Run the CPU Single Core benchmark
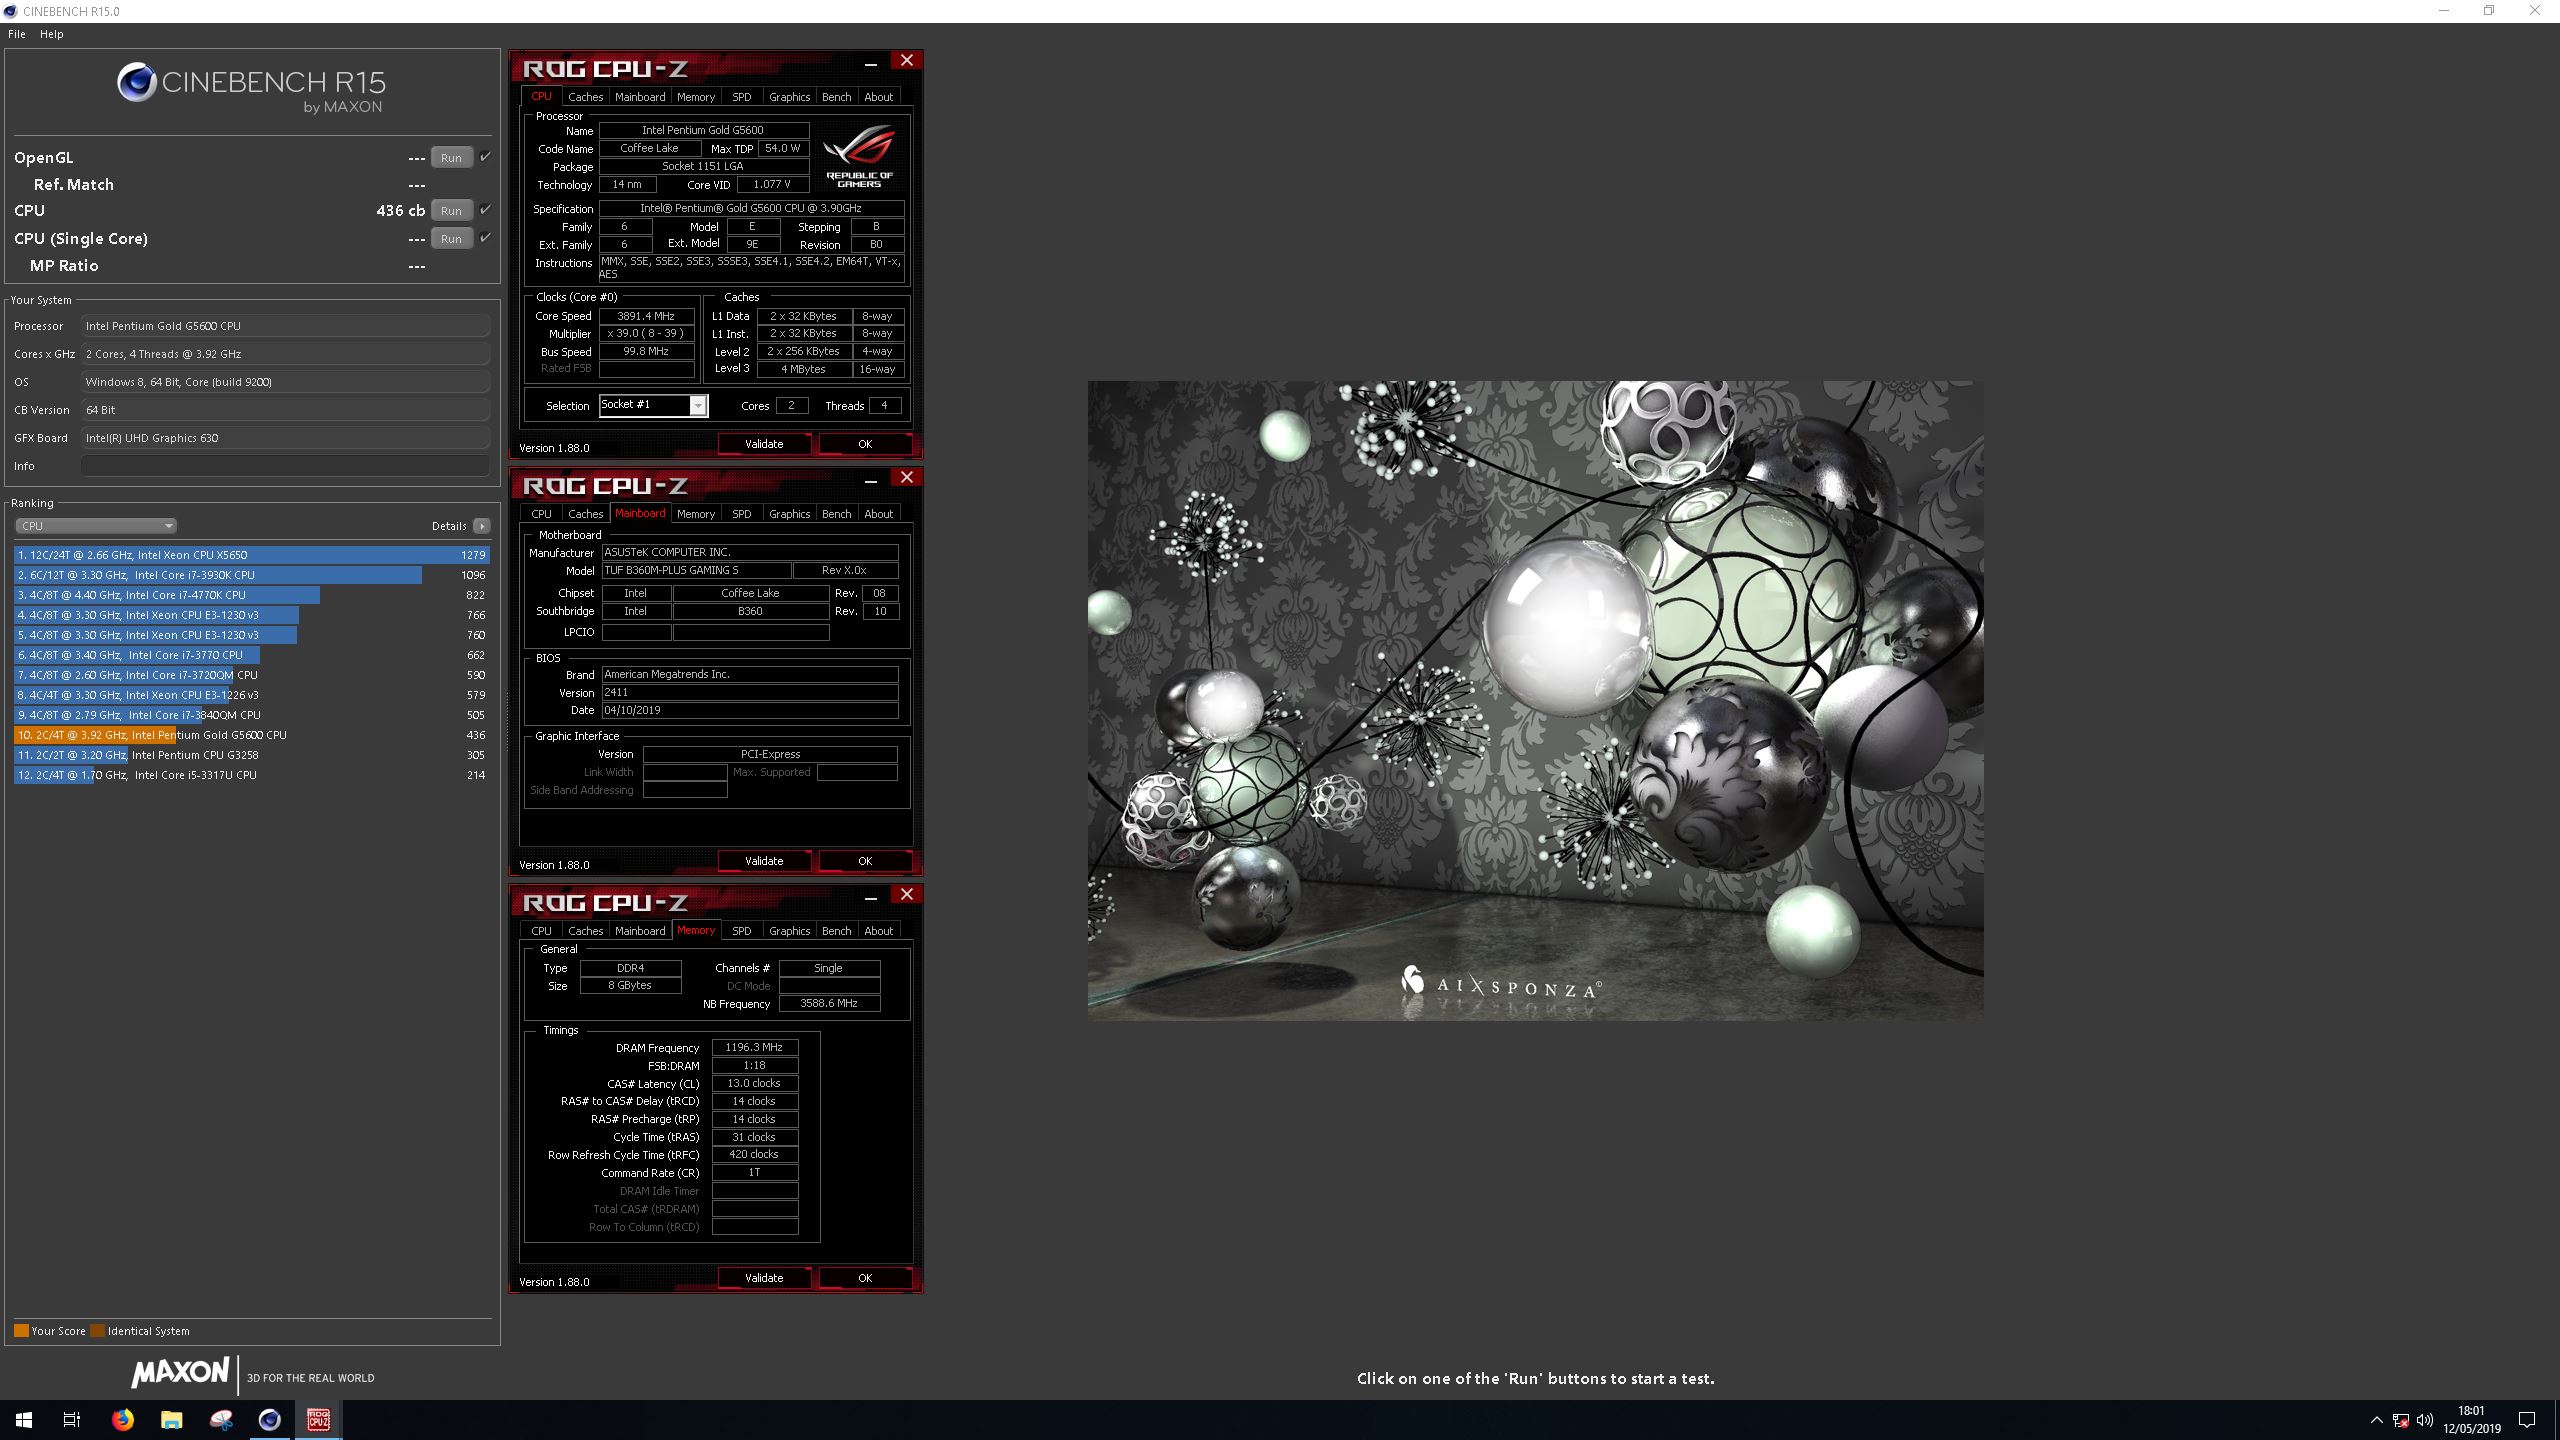 (x=451, y=239)
